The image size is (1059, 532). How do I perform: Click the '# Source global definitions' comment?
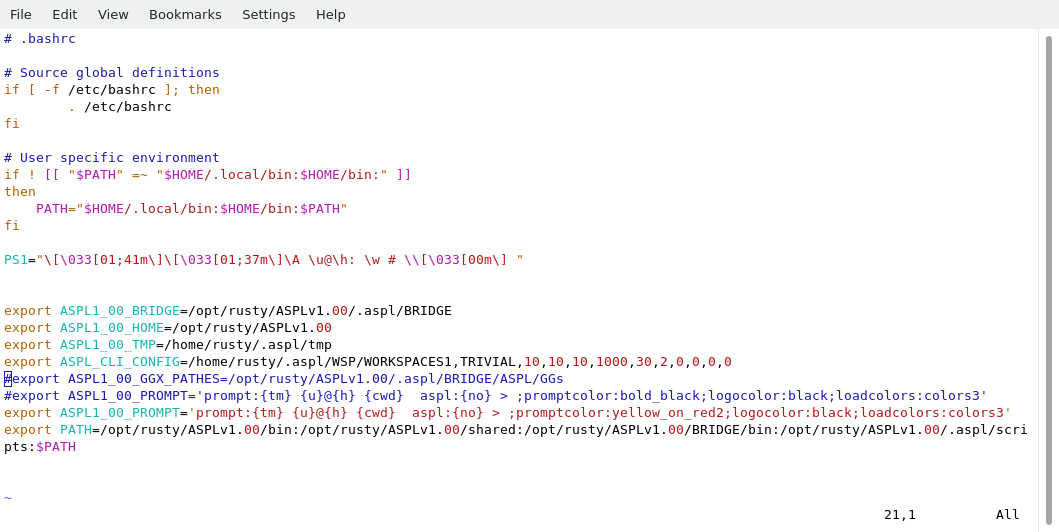click(x=112, y=73)
